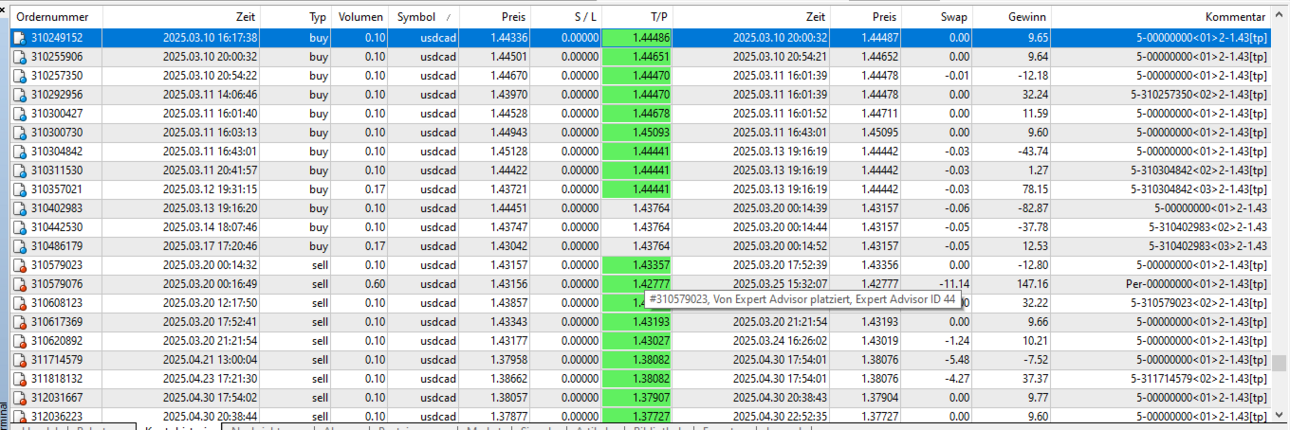Click Swap value -11.14
The height and width of the screenshot is (430, 1290).
point(954,284)
